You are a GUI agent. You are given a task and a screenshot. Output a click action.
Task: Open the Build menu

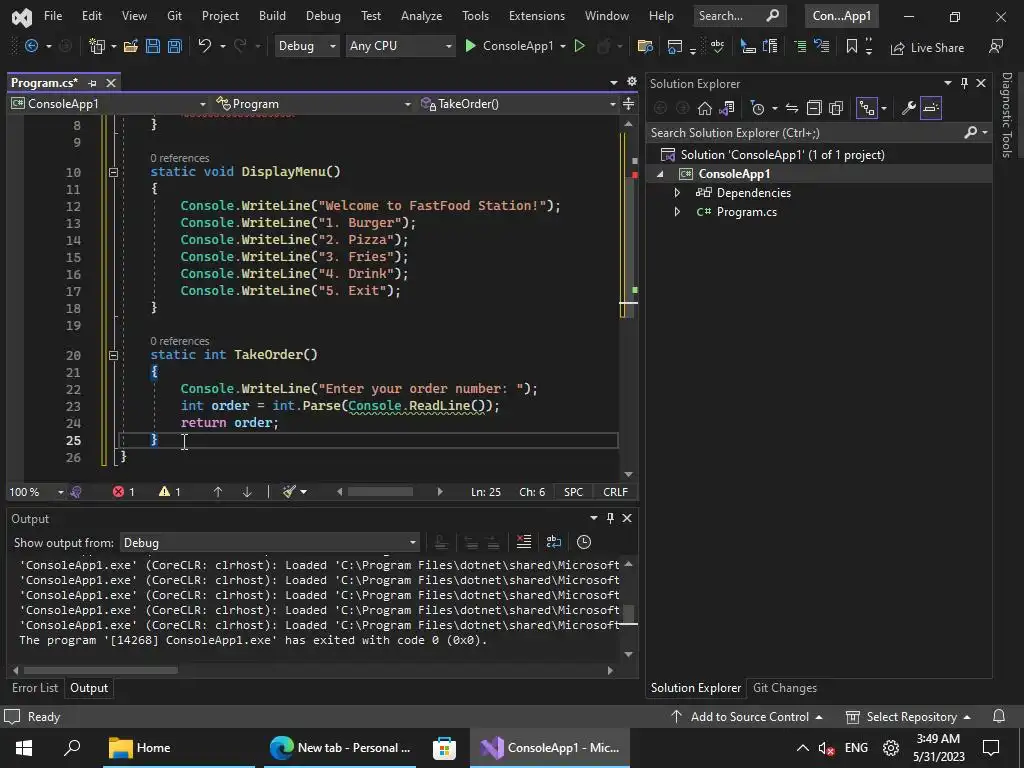pyautogui.click(x=272, y=16)
